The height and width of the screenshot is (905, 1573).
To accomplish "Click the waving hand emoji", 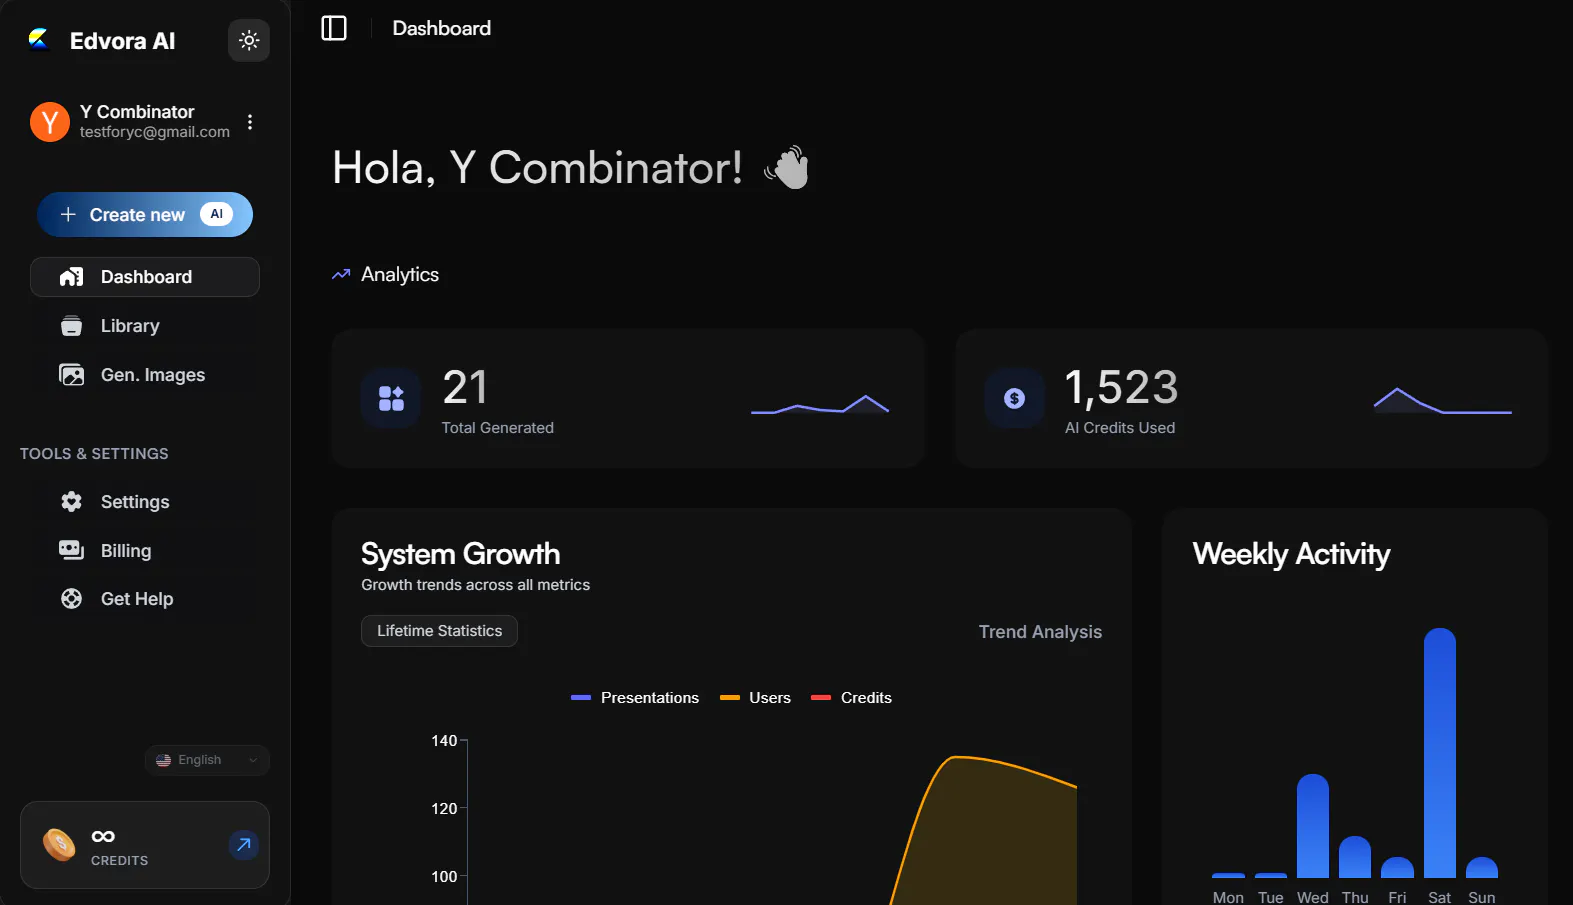I will tap(787, 167).
